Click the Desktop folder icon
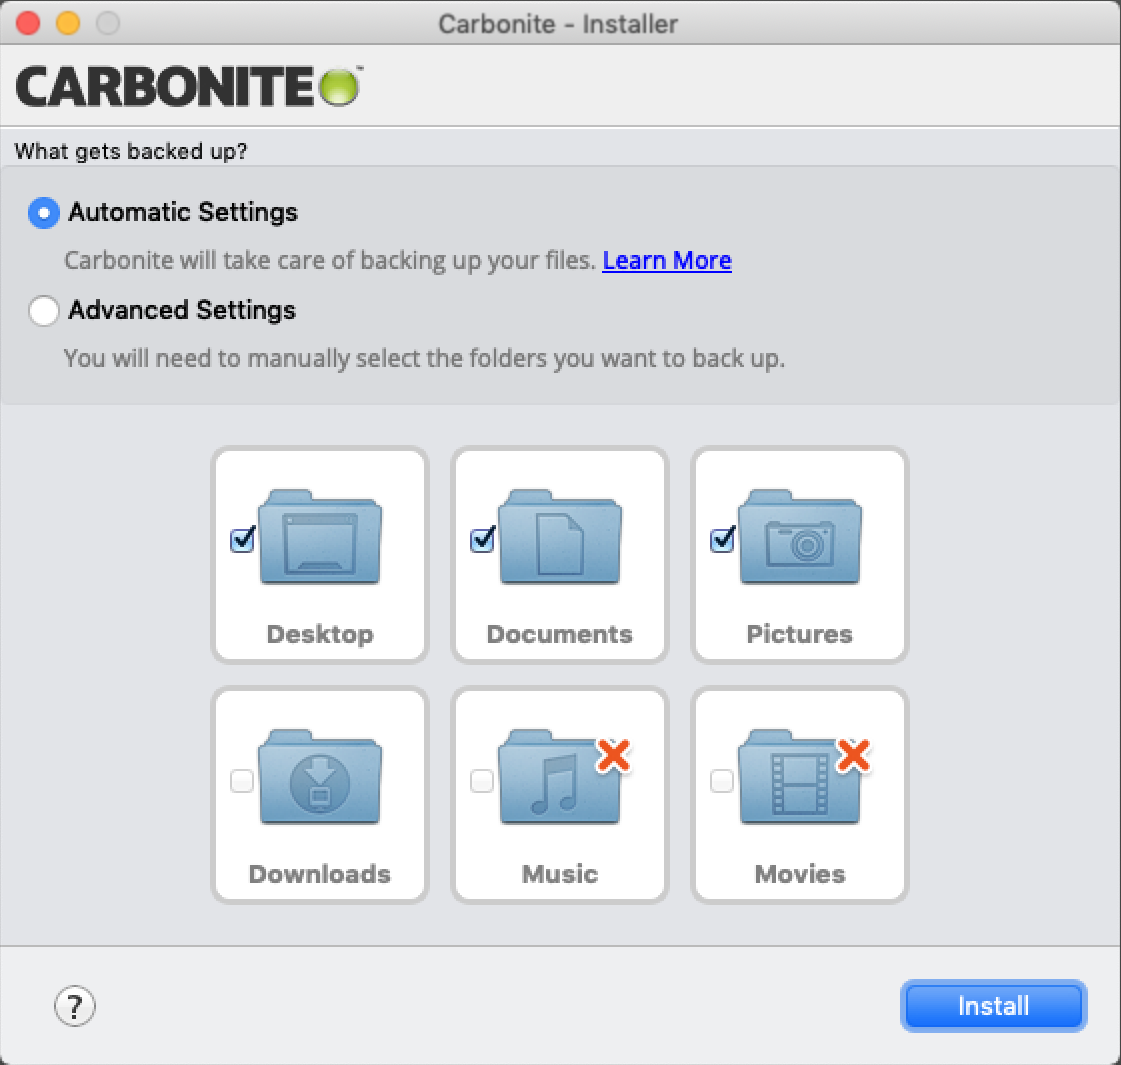Screen dimensions: 1121x1065 [320, 540]
